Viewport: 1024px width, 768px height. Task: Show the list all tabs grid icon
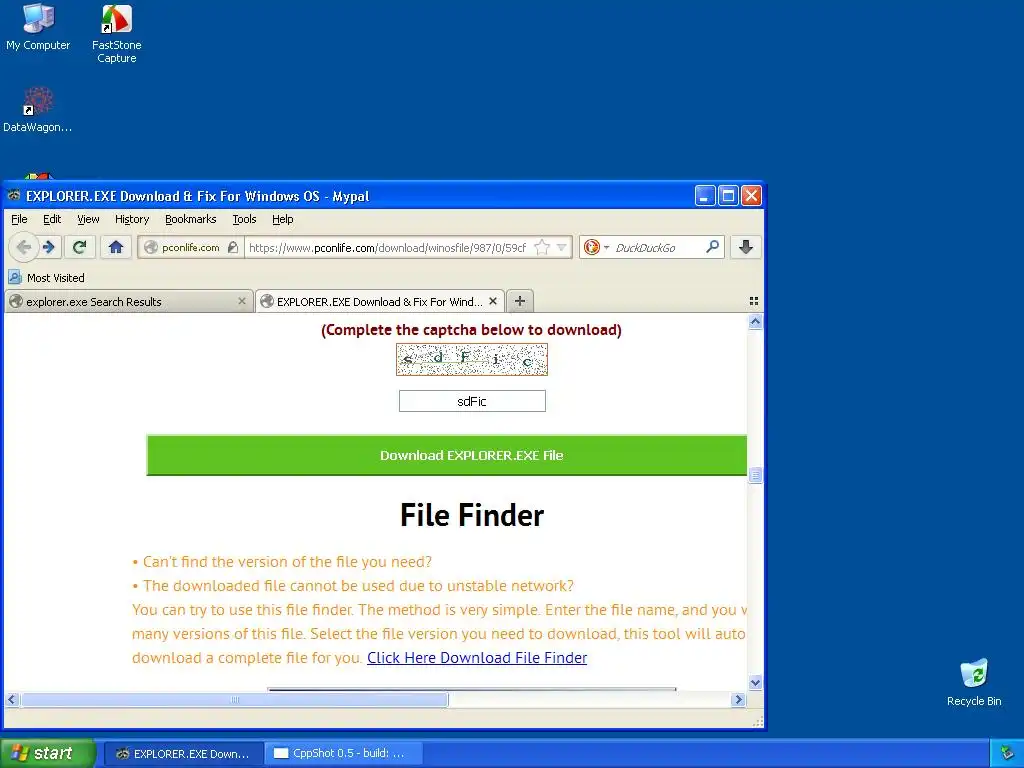[754, 301]
